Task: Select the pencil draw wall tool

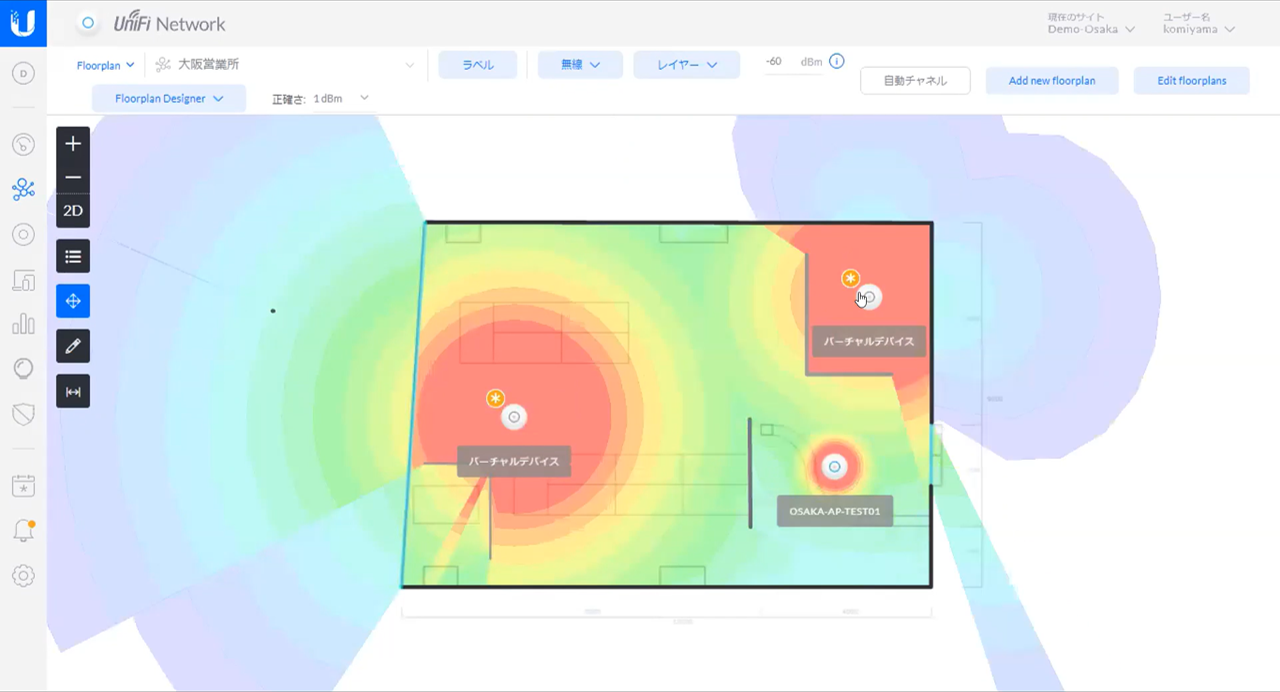Action: tap(73, 346)
